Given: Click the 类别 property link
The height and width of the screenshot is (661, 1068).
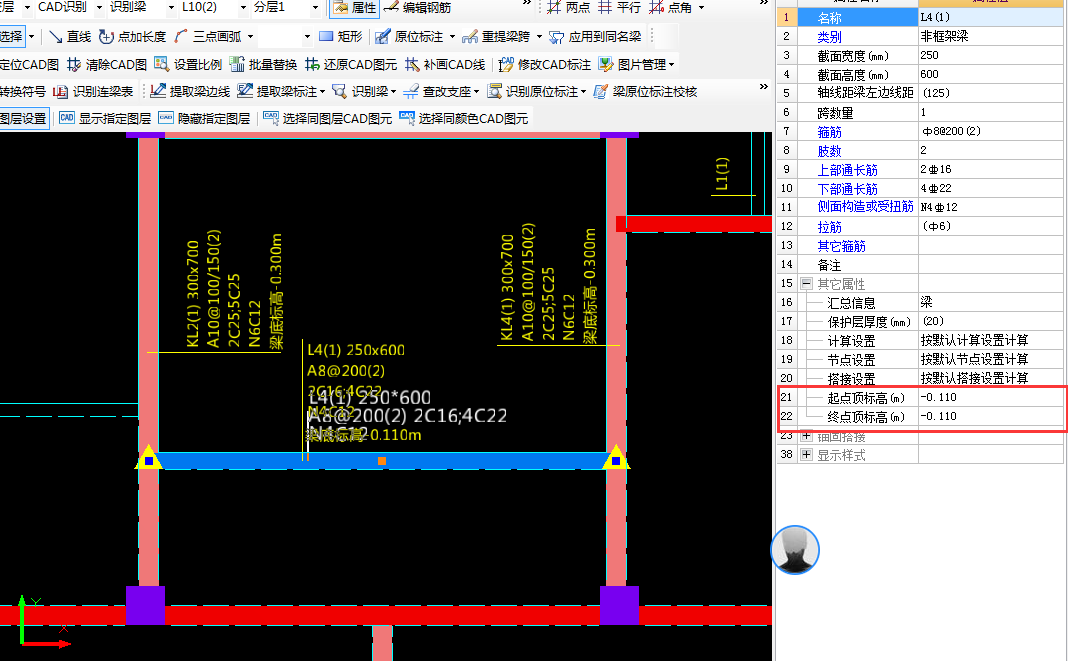Looking at the screenshot, I should [x=829, y=37].
